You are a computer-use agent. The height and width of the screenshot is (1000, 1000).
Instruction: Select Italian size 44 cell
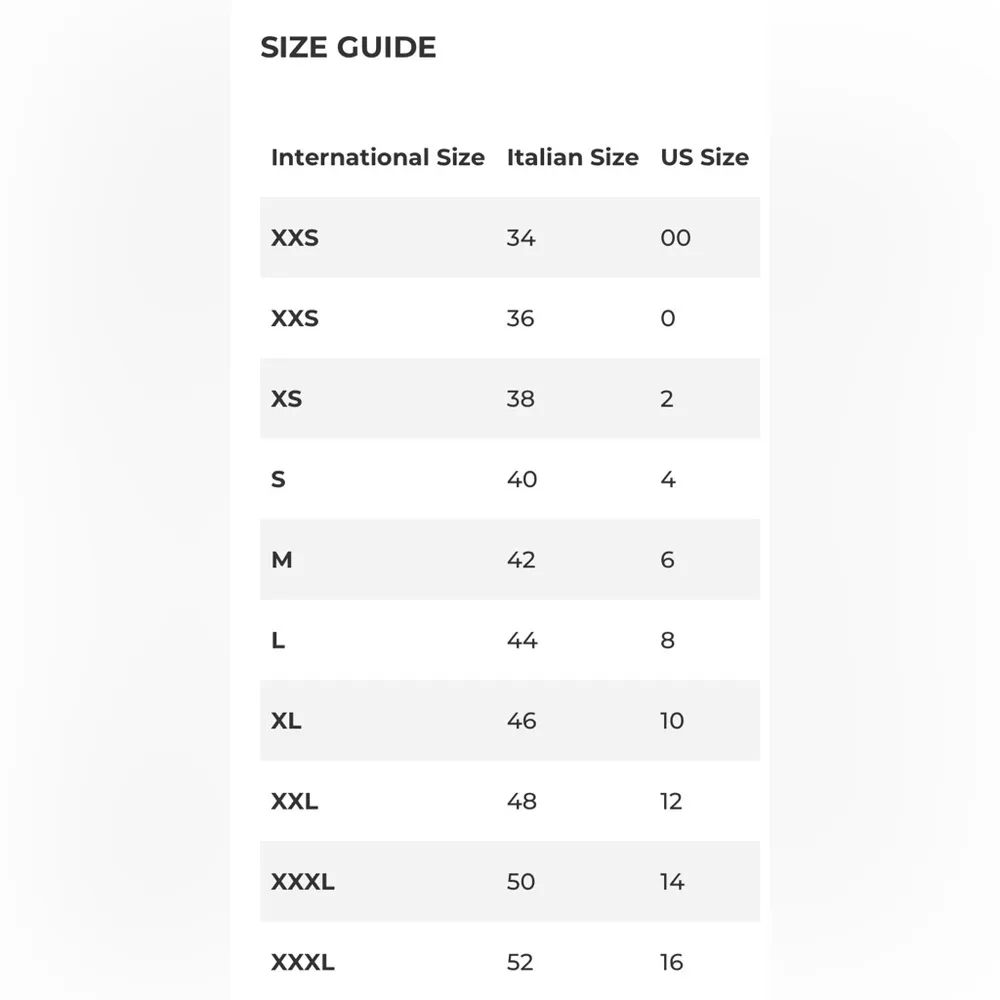pos(521,640)
